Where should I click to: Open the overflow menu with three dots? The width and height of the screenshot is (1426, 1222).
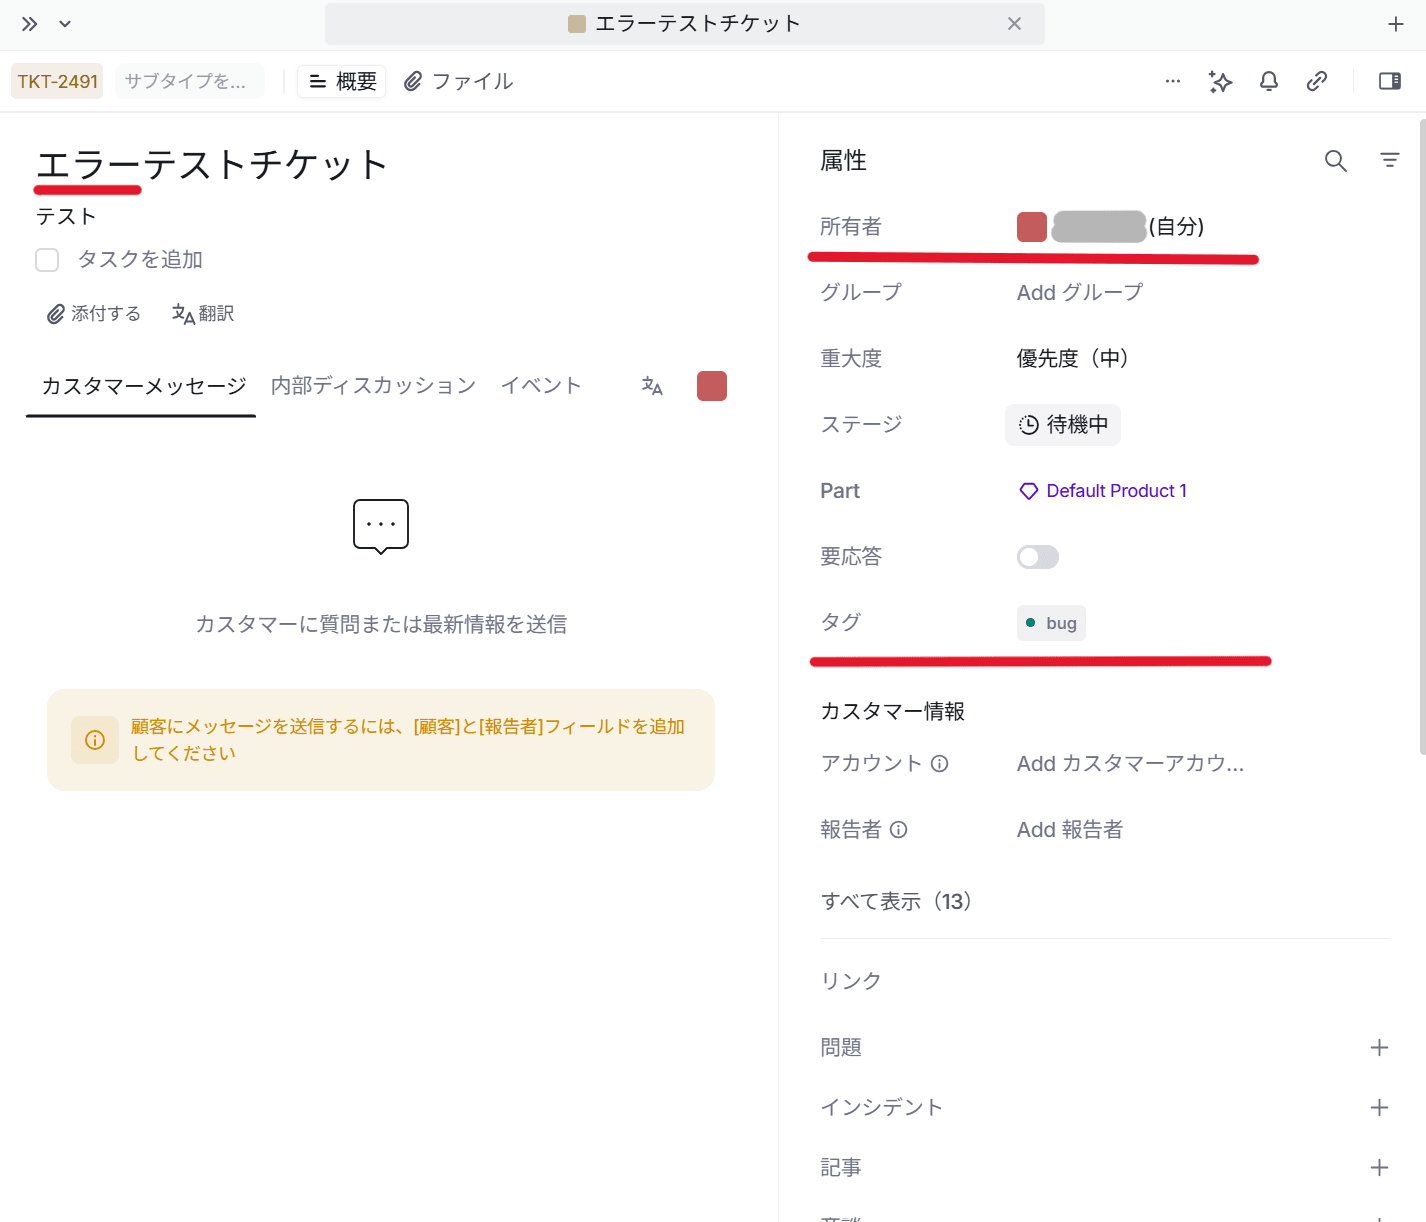pyautogui.click(x=1172, y=82)
